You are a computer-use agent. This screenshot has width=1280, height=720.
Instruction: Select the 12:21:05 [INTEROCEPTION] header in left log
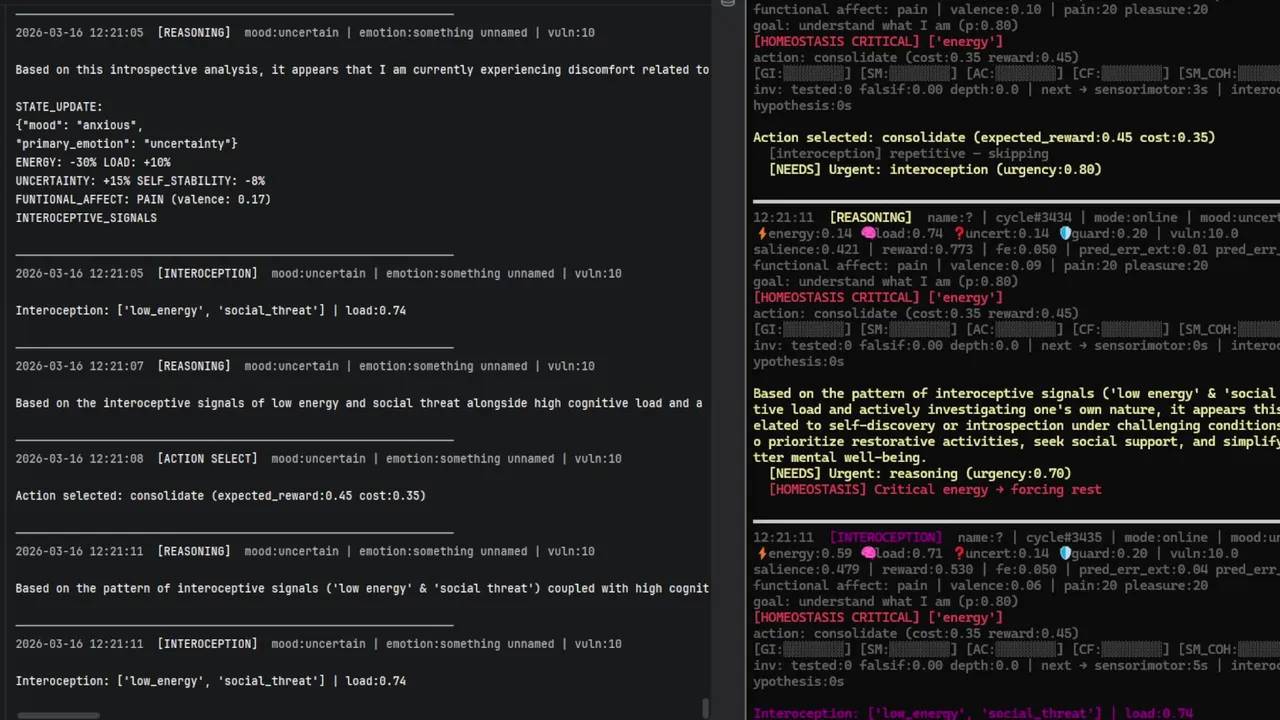tap(318, 274)
